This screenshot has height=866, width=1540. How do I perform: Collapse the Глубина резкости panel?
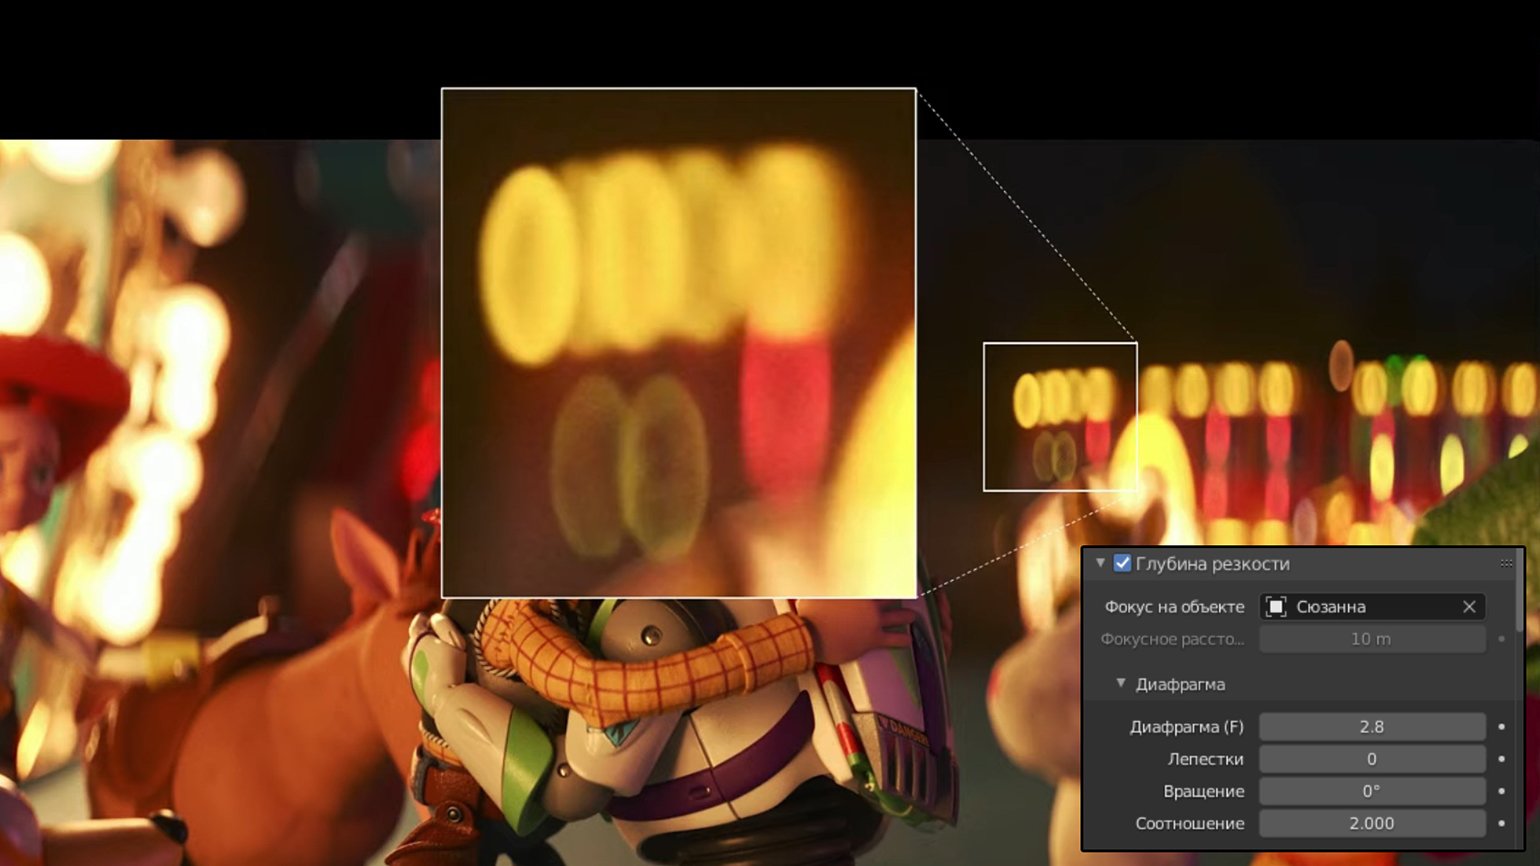click(1100, 563)
